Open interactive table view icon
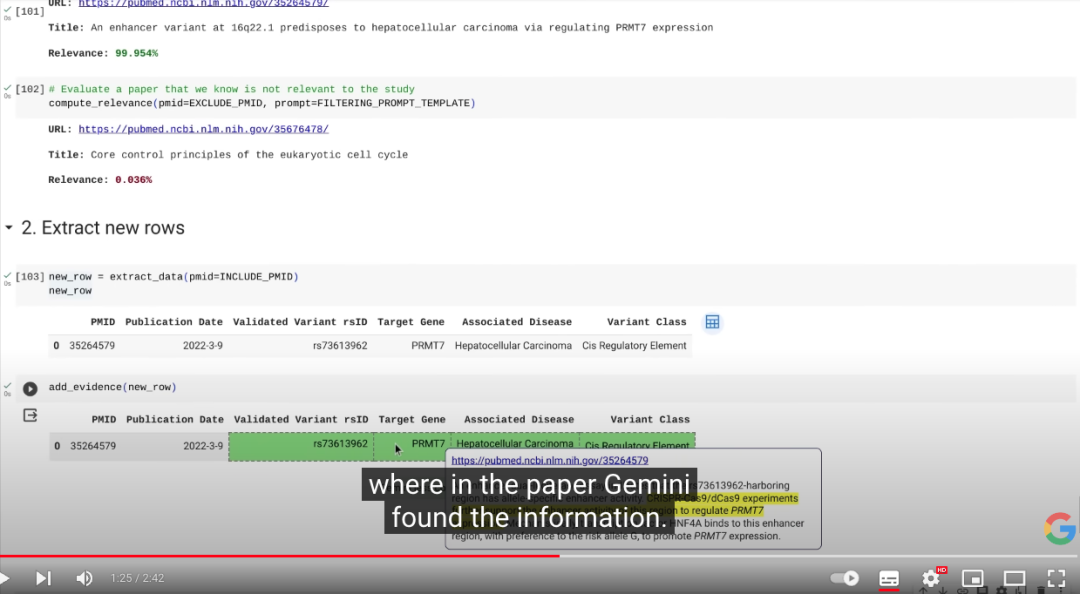Viewport: 1080px width, 594px height. (x=712, y=322)
